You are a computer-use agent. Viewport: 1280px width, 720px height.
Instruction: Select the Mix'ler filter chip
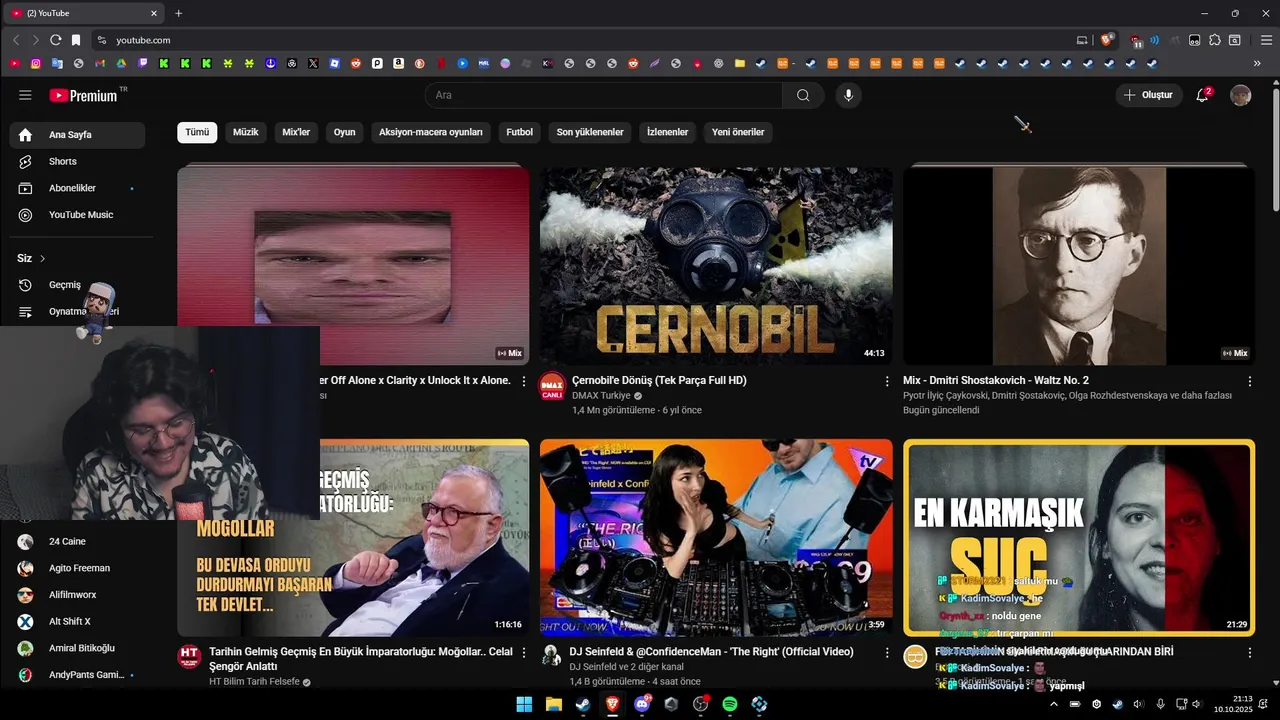[x=296, y=132]
